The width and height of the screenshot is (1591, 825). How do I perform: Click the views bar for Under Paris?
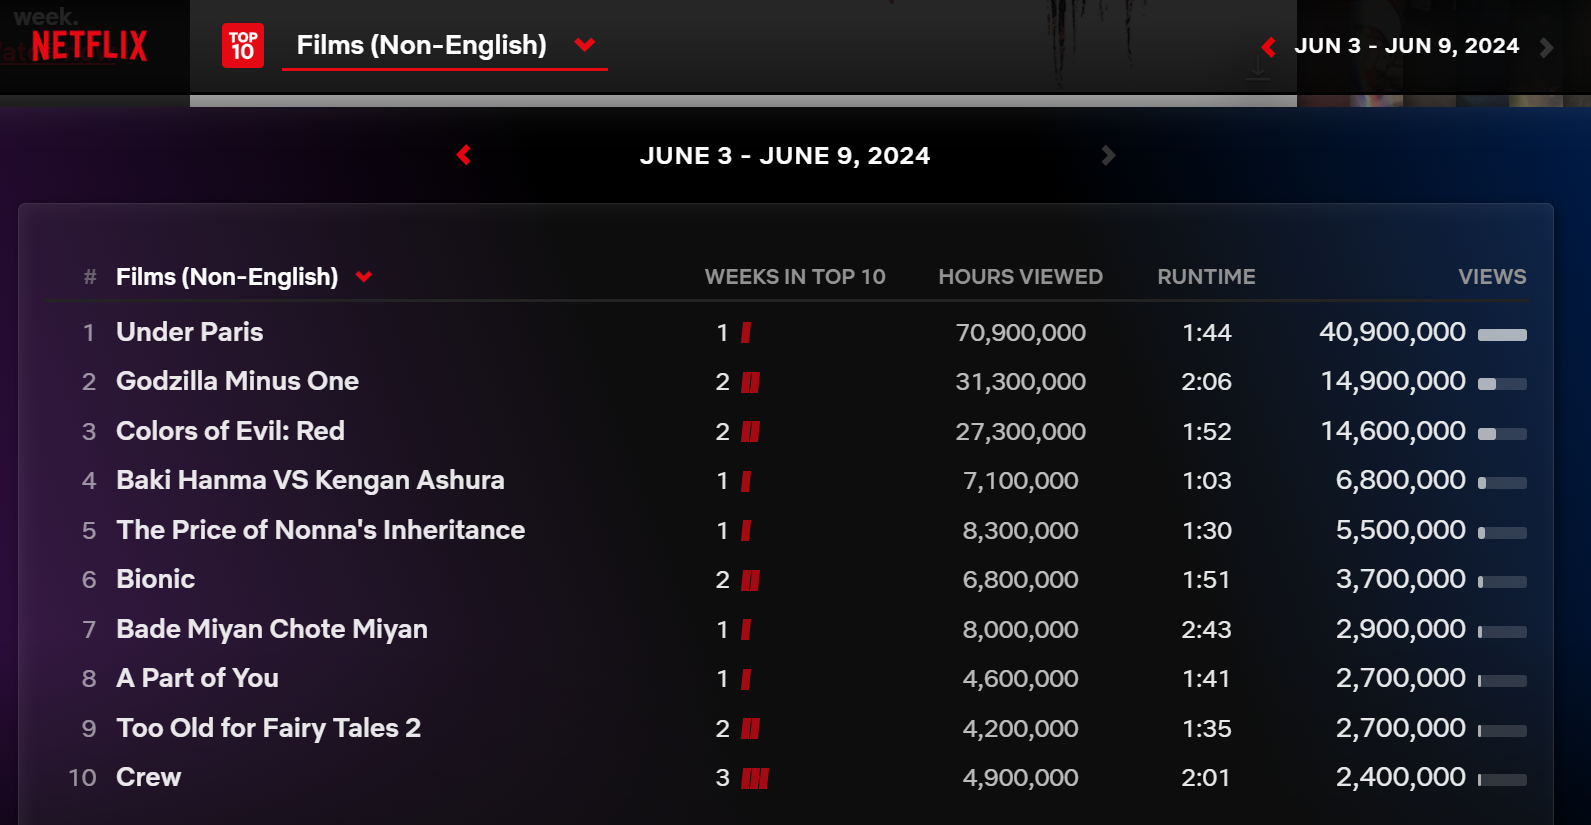point(1502,334)
